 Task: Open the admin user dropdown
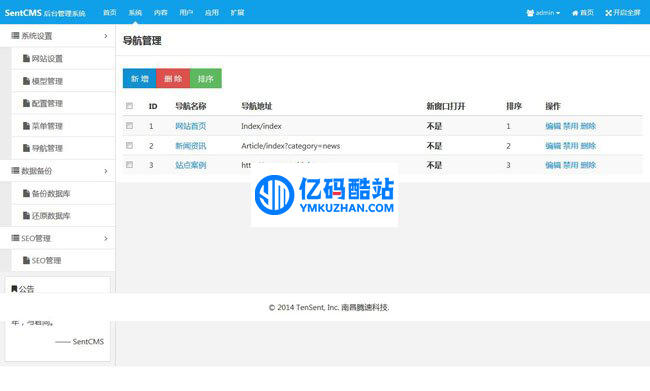[x=543, y=13]
